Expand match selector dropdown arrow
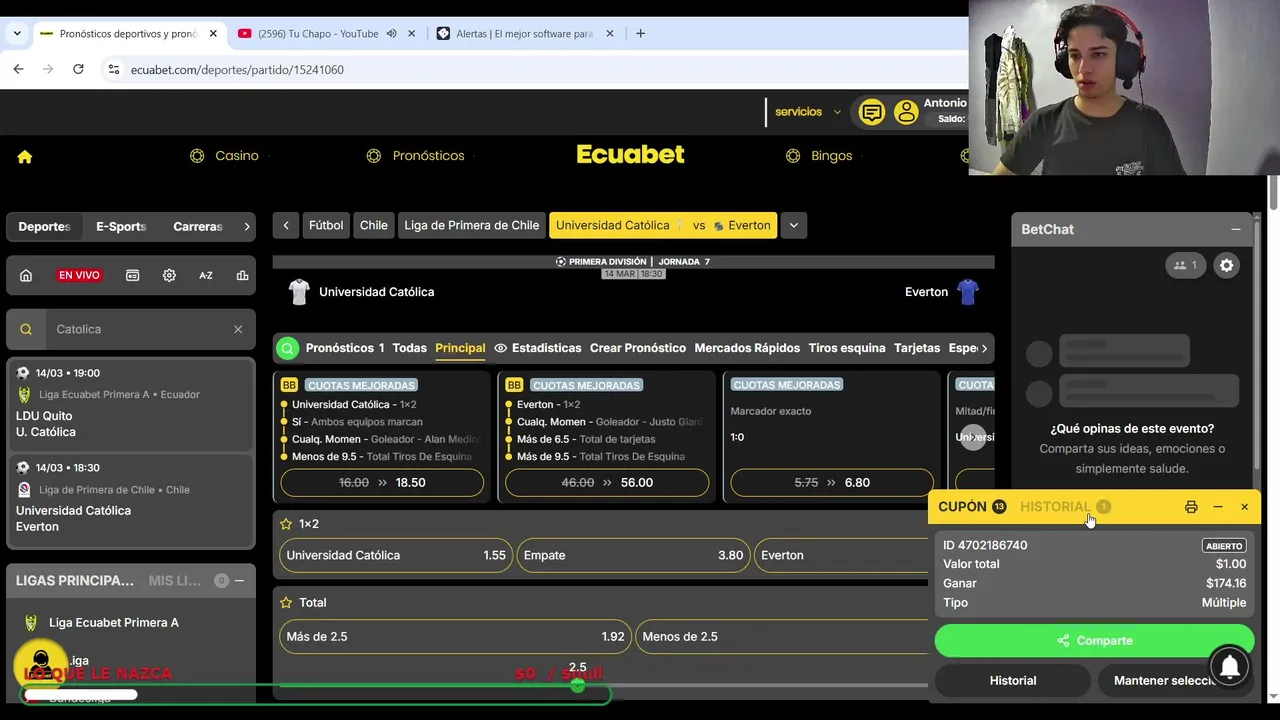The image size is (1280, 720). pyautogui.click(x=794, y=225)
